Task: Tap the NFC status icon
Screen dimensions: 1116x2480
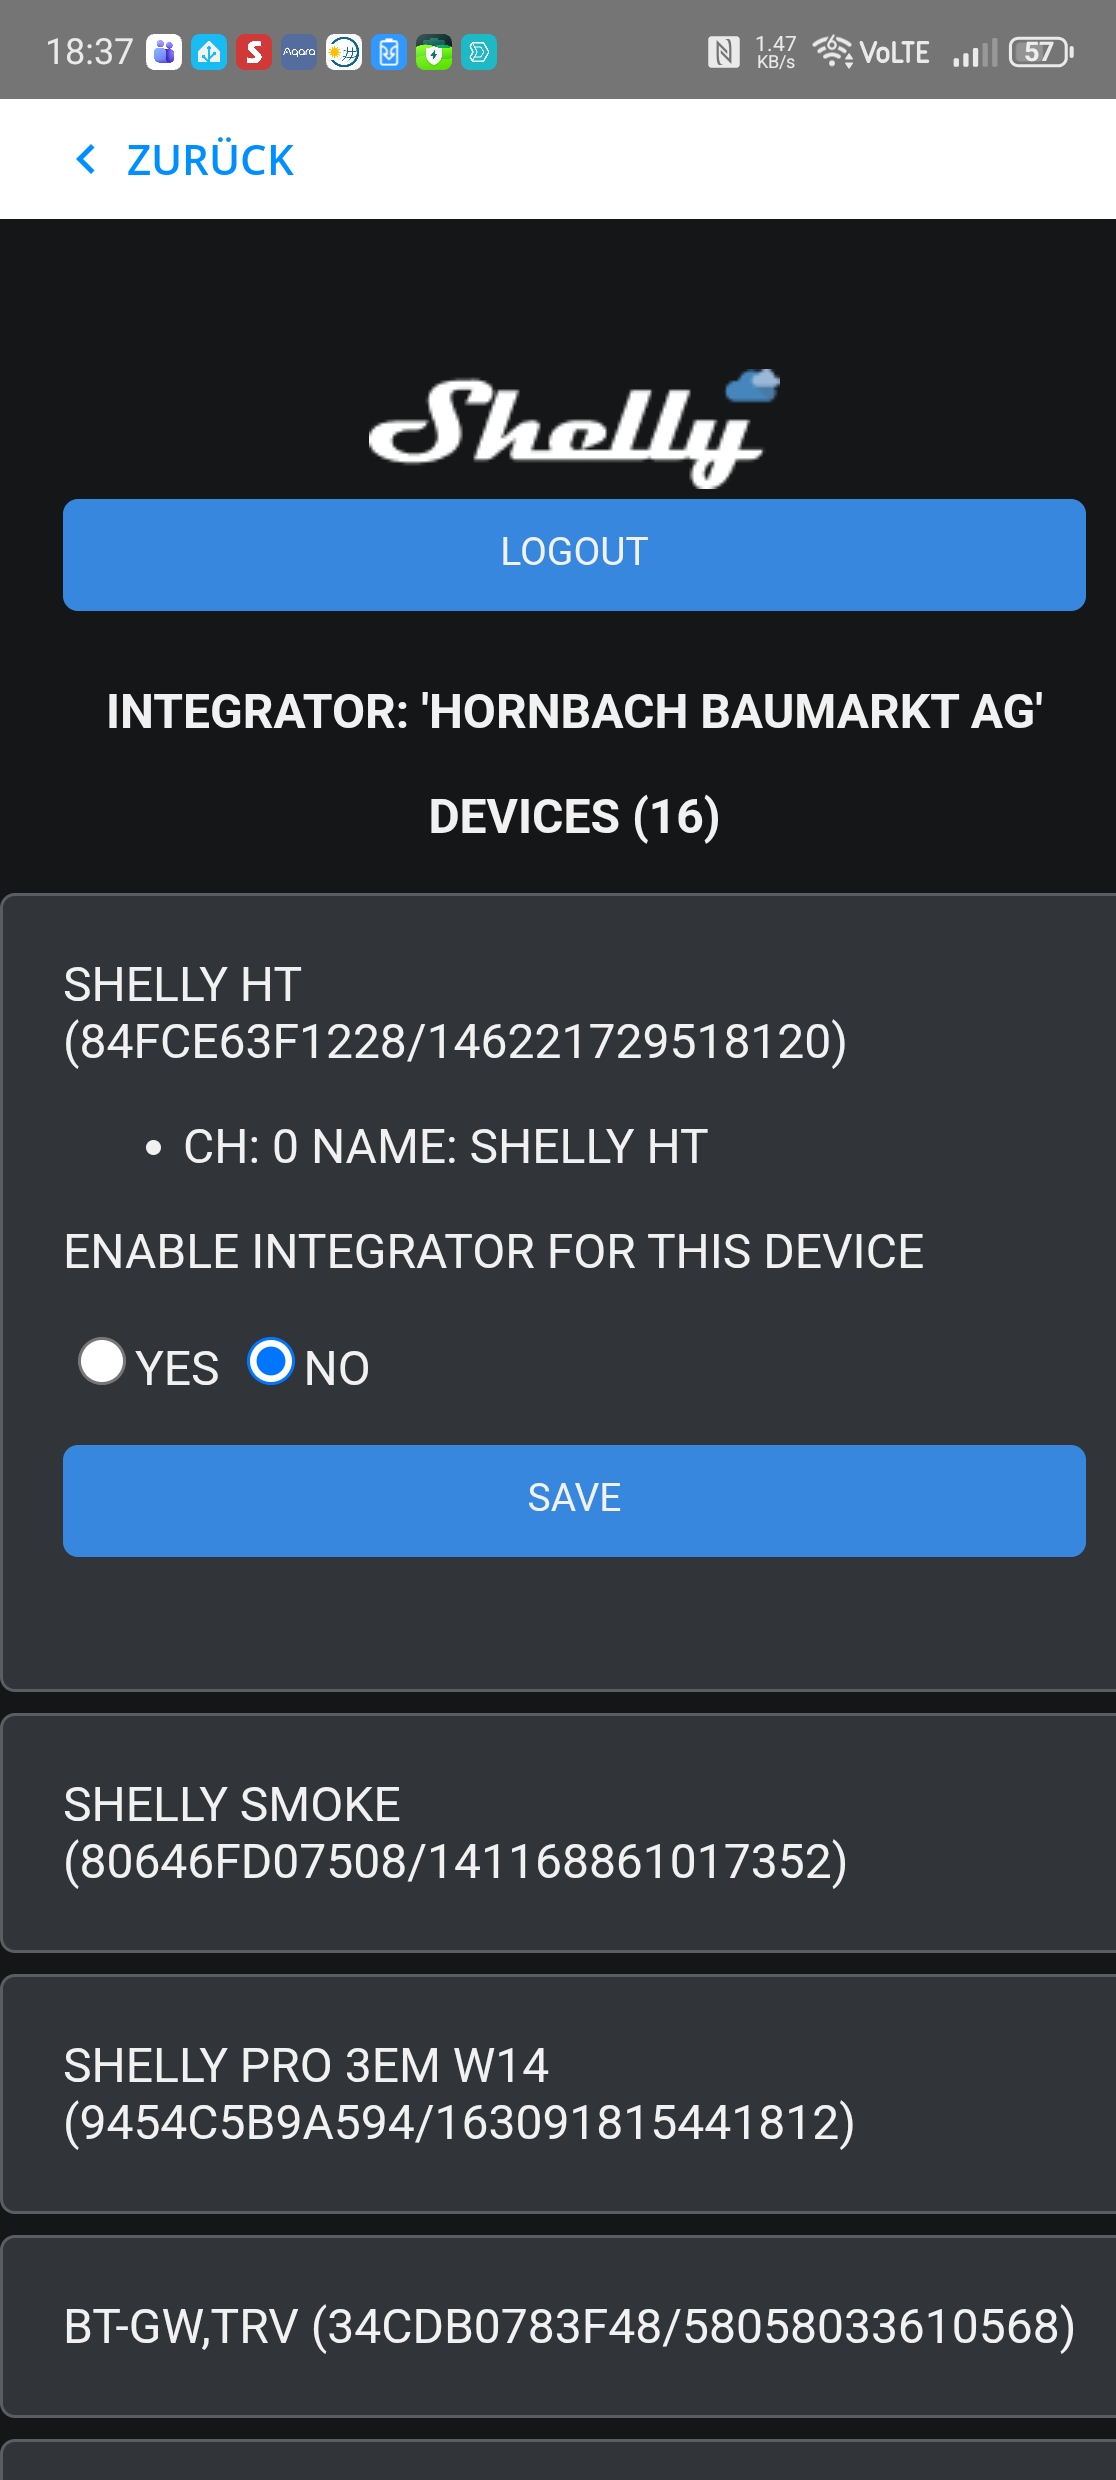Action: pos(723,52)
